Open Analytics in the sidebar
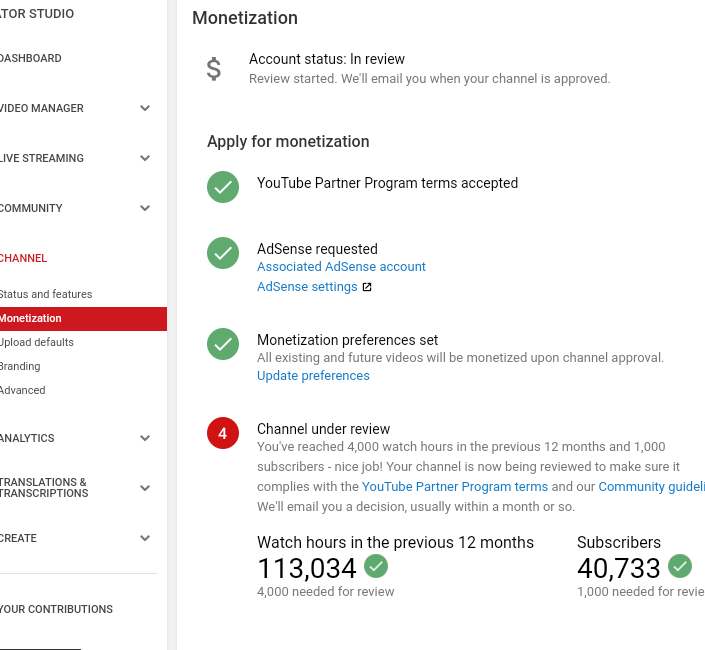The image size is (705, 650). click(x=27, y=438)
